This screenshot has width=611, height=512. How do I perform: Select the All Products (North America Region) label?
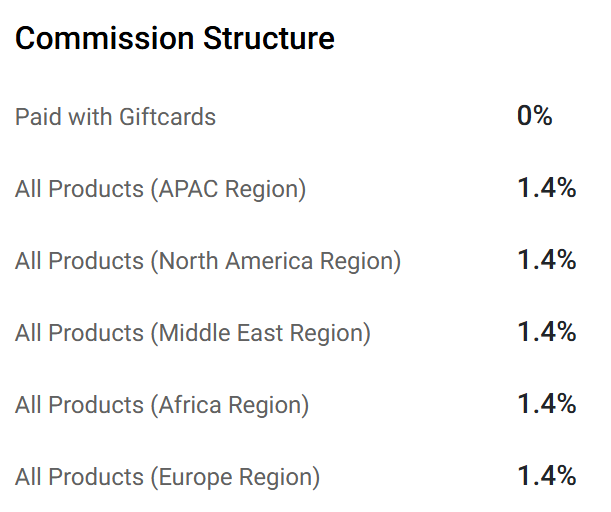pos(207,261)
